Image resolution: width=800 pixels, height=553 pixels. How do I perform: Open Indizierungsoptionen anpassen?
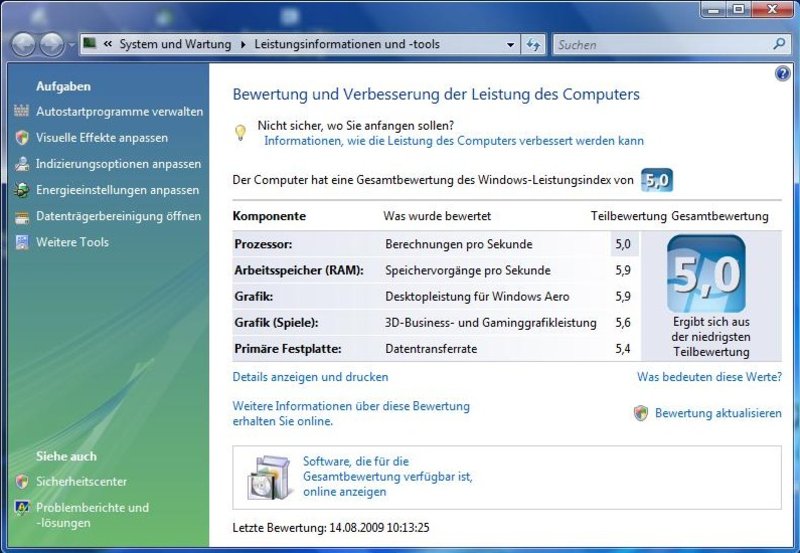(118, 164)
